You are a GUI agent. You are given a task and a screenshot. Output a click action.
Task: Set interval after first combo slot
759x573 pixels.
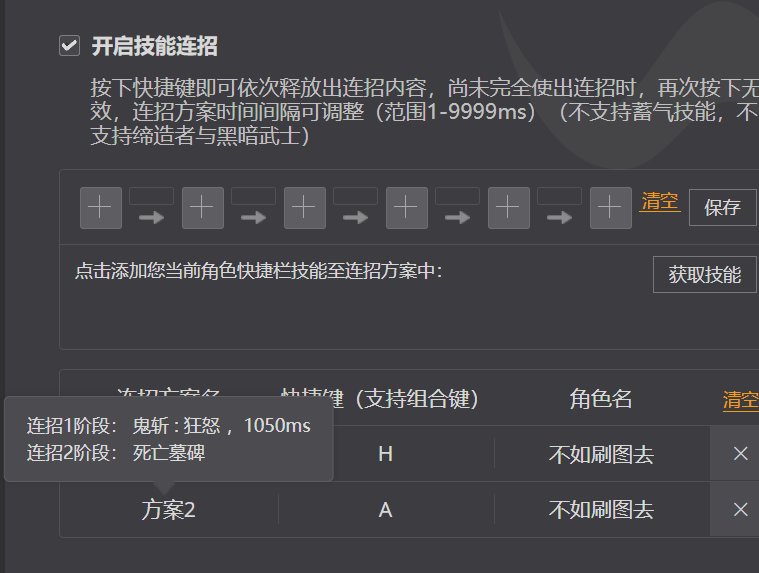pos(152,196)
